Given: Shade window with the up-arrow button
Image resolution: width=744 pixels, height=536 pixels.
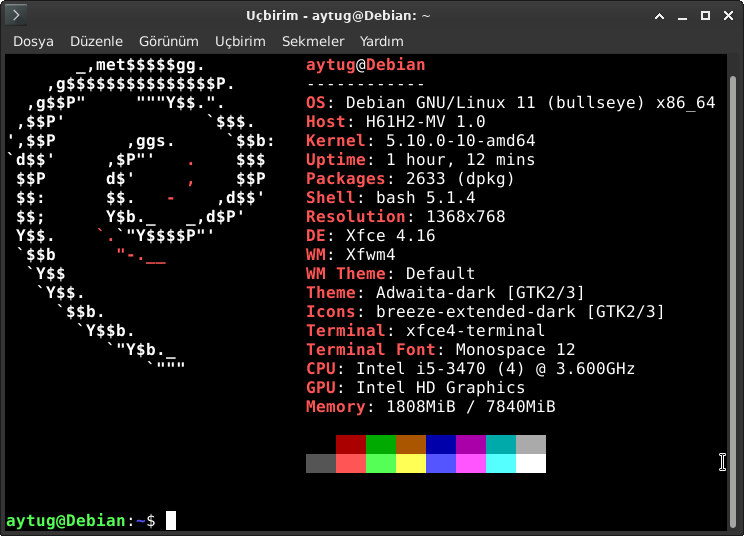Looking at the screenshot, I should (x=659, y=16).
